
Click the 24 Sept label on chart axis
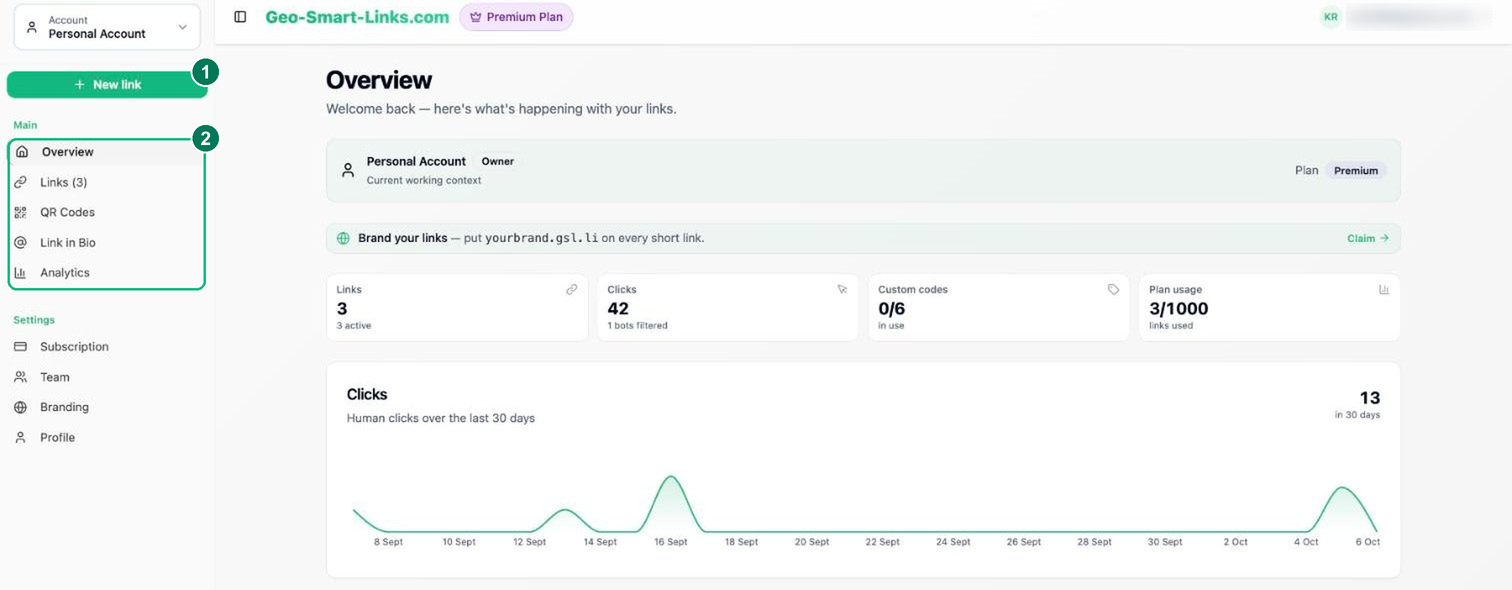pos(953,542)
